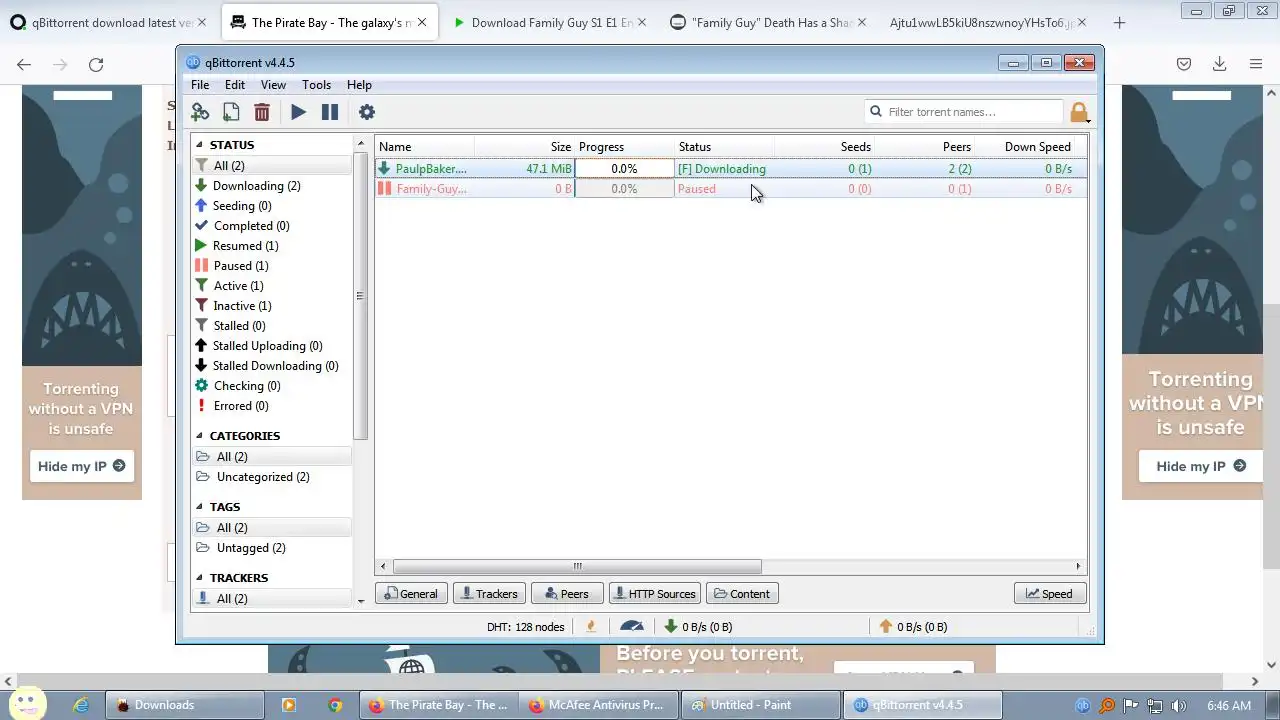Pause the selected torrent with pause icon

pyautogui.click(x=330, y=112)
